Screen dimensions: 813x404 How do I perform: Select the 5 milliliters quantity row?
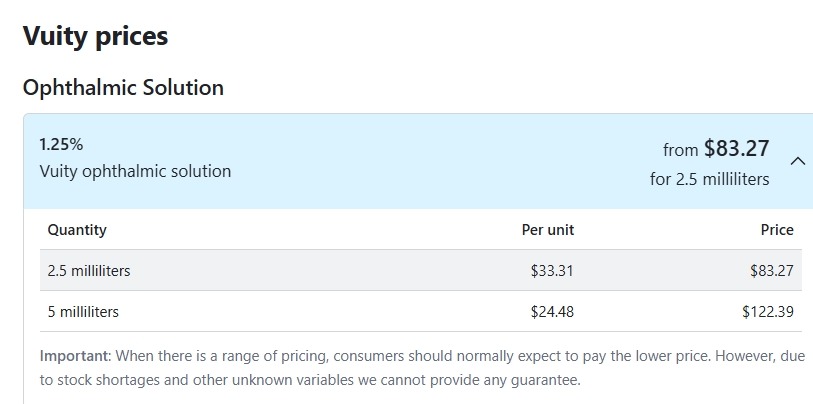click(x=420, y=311)
